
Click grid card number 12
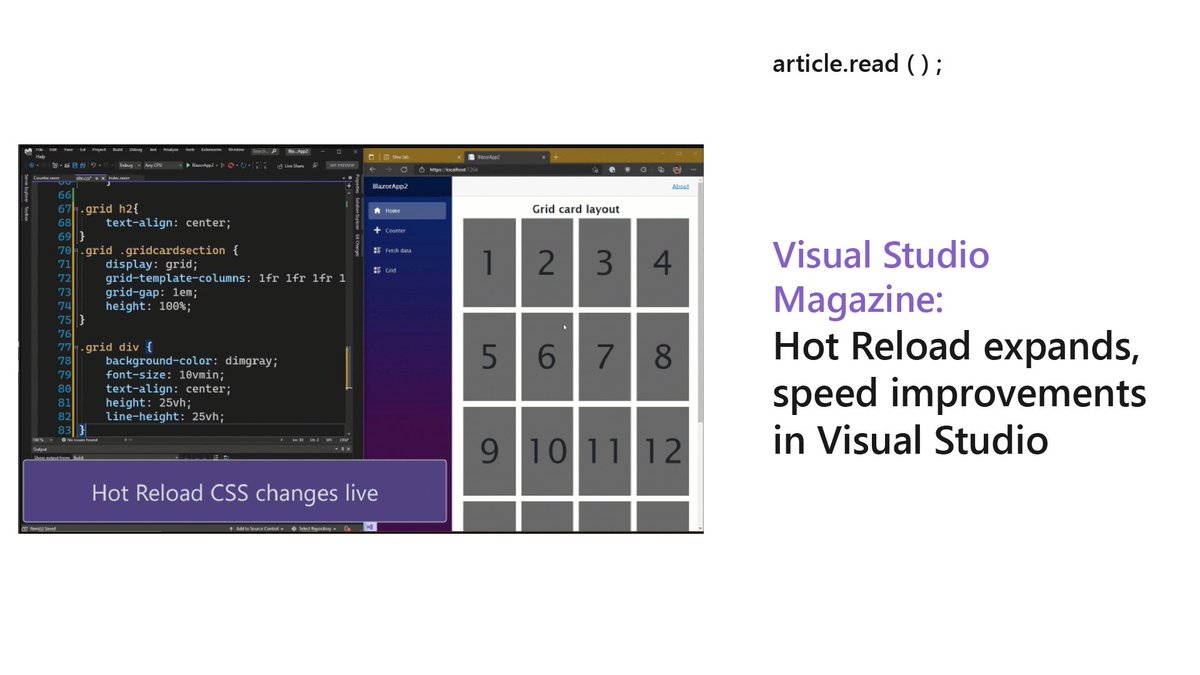(x=662, y=450)
